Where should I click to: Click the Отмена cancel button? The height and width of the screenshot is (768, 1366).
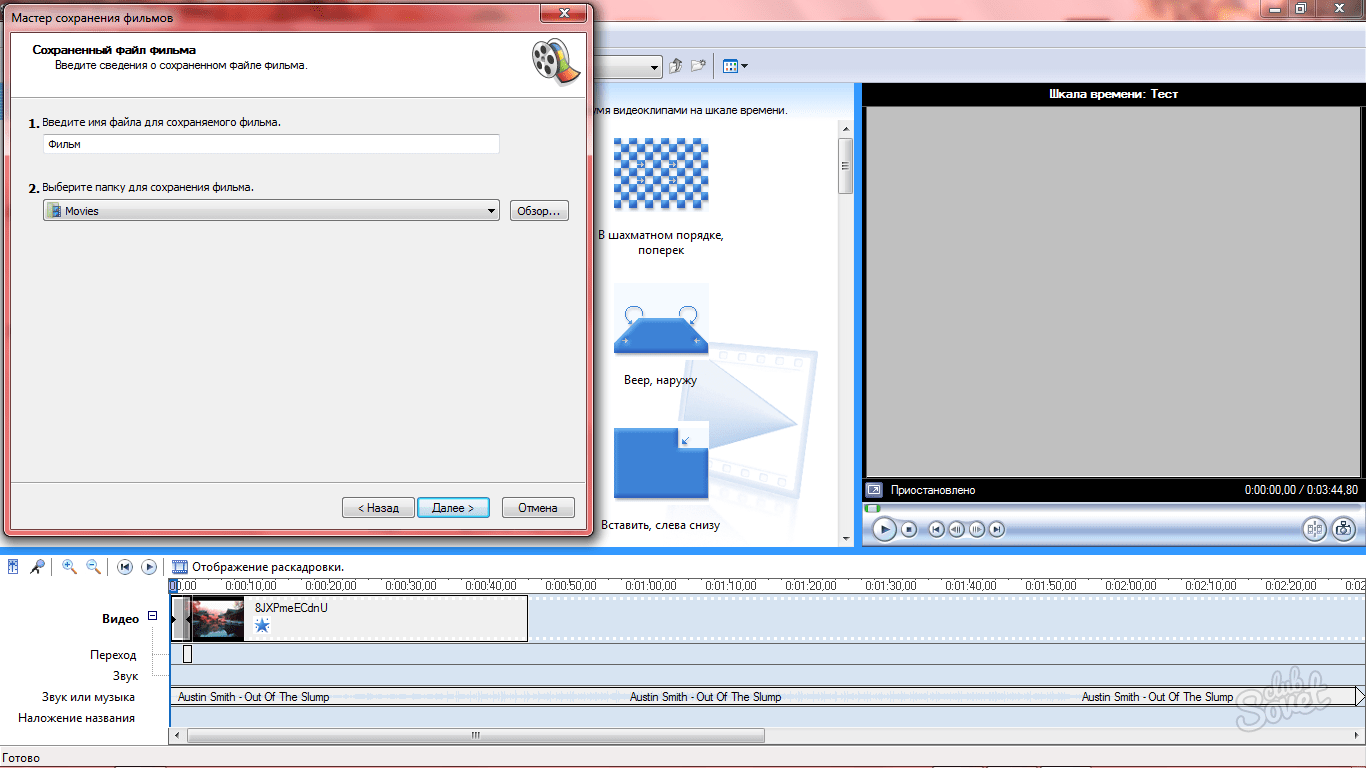(538, 508)
